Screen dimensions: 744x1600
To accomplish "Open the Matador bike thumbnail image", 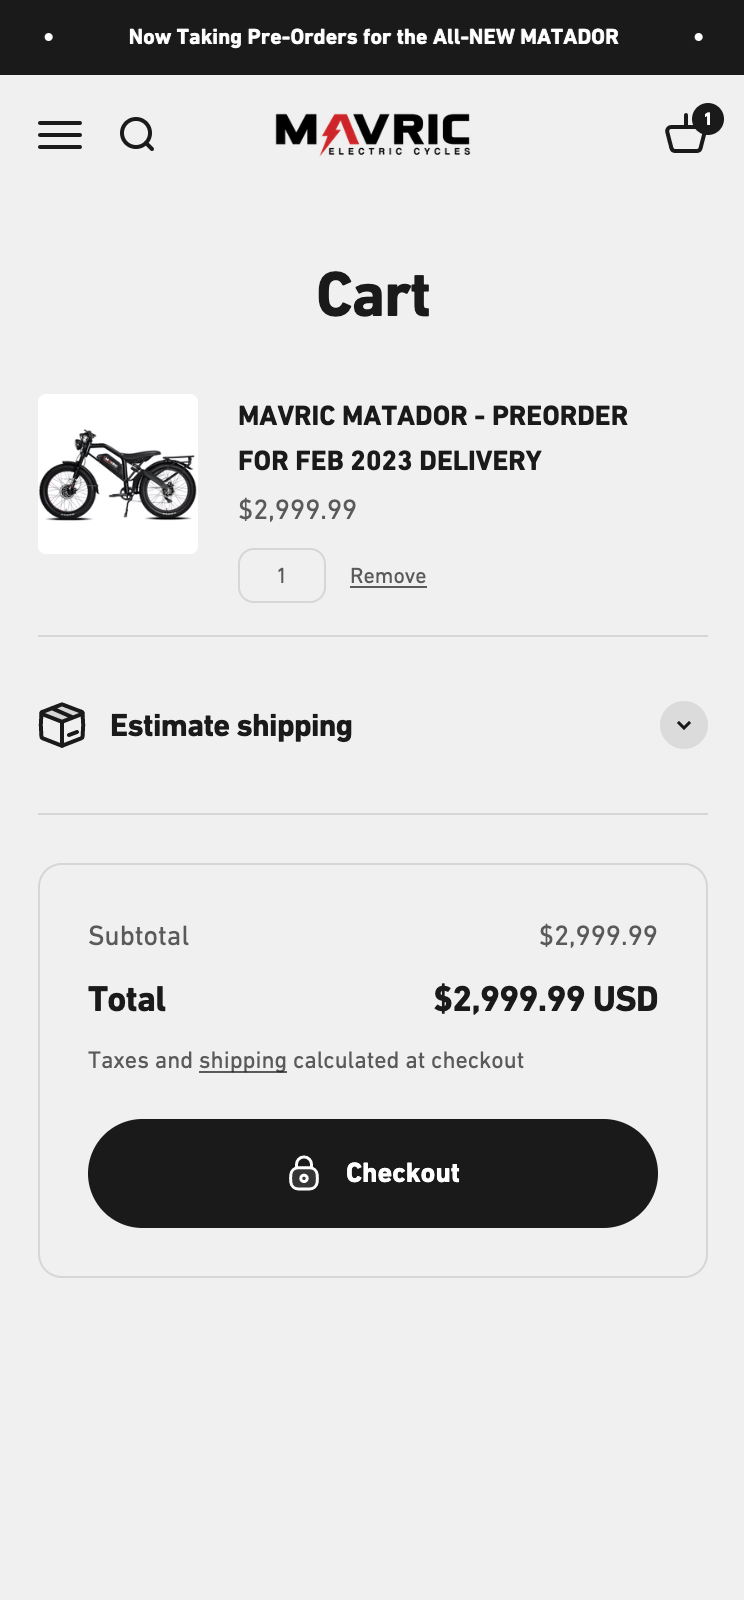I will click(x=118, y=474).
